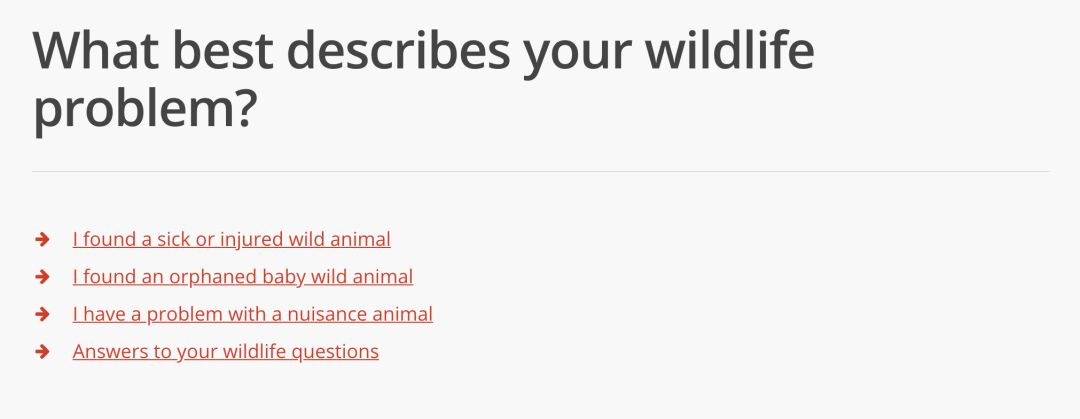Screen dimensions: 1080x419
Task: Click arrow icon beside wildlife questions link
Action: tap(42, 352)
